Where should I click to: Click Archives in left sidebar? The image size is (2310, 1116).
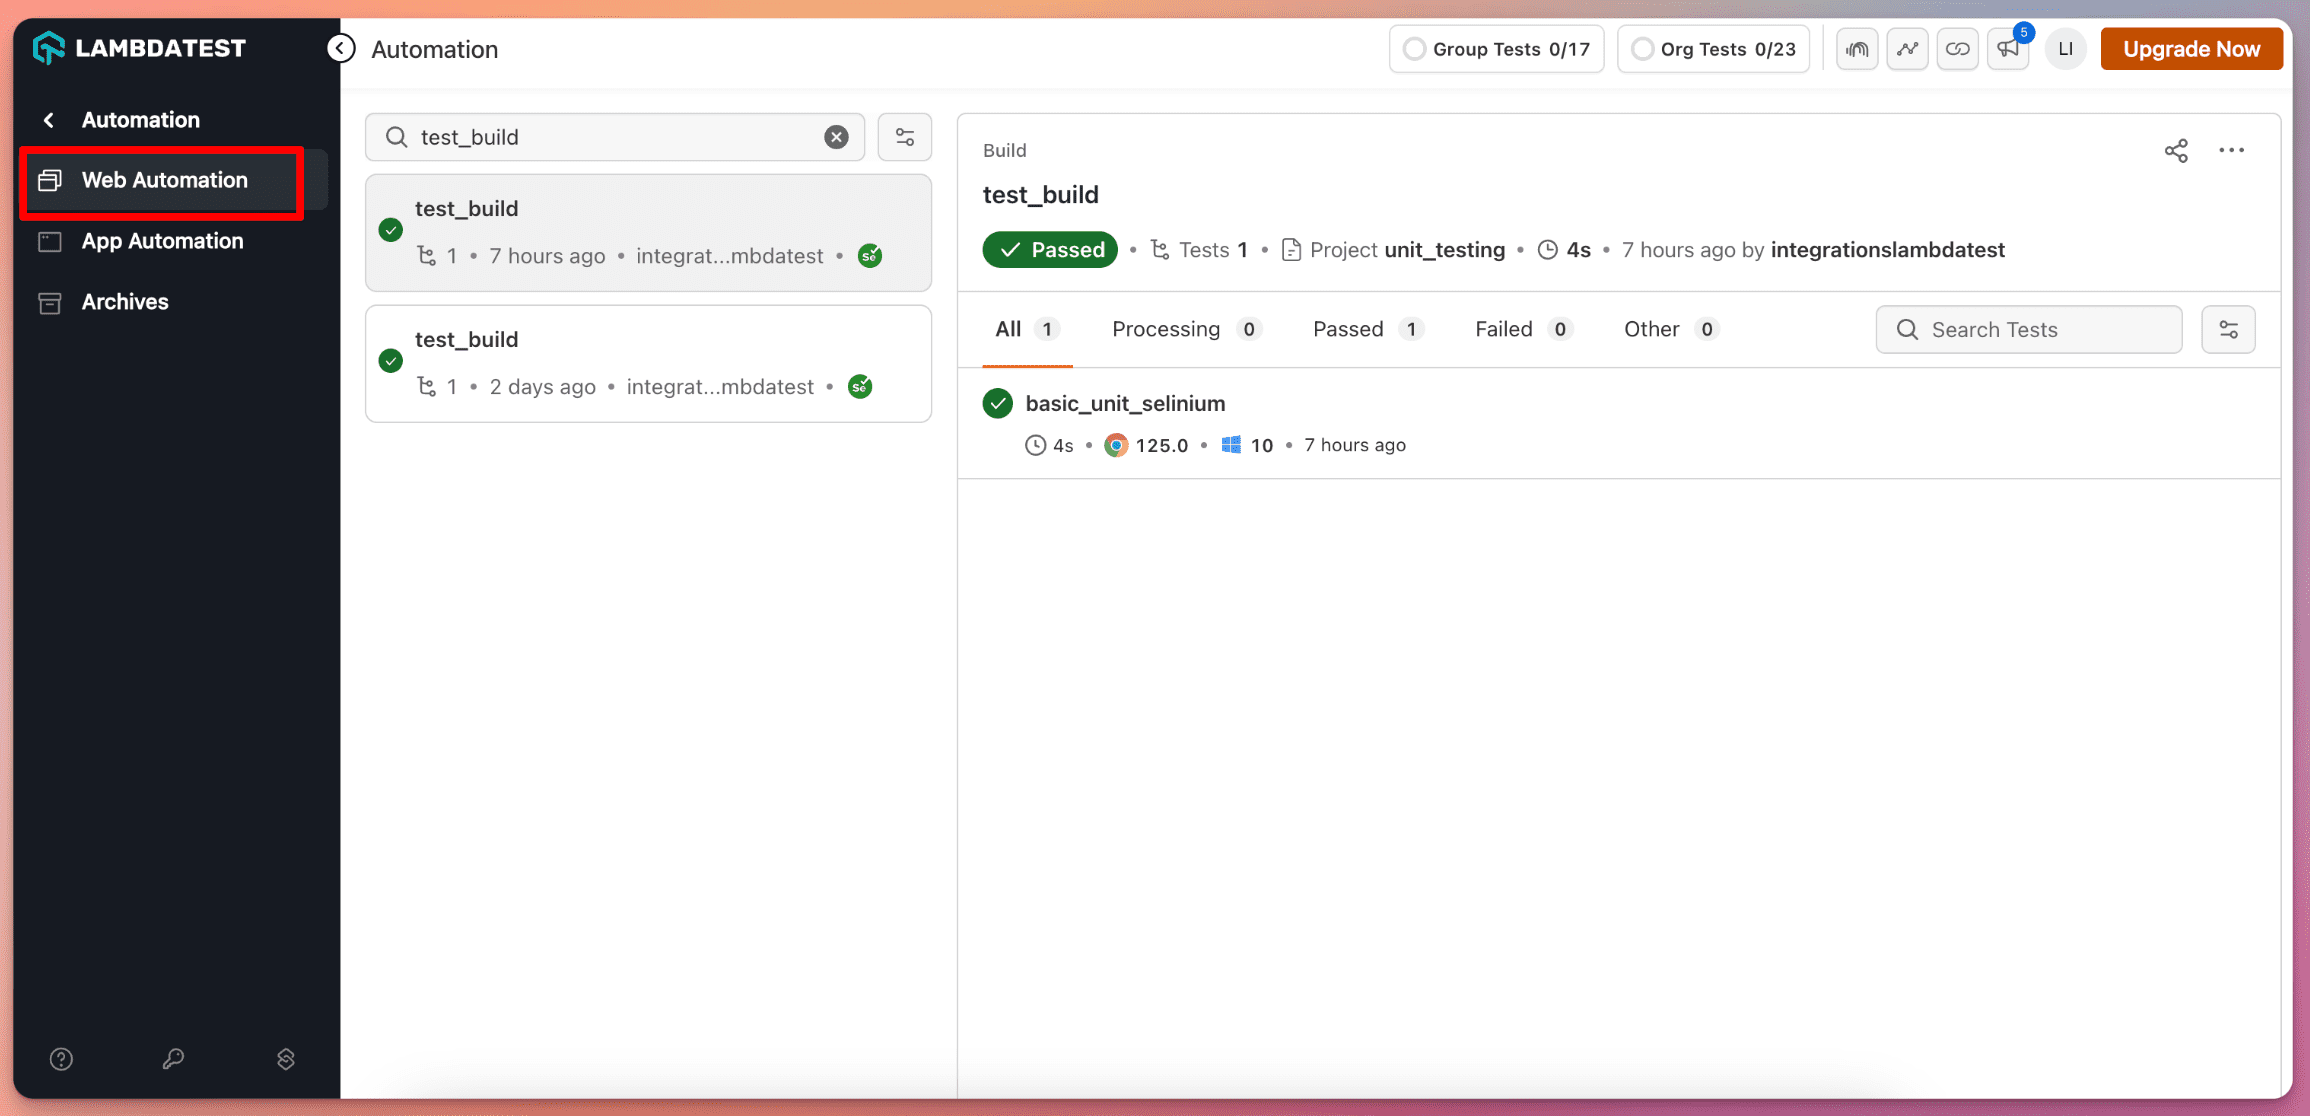pos(125,302)
